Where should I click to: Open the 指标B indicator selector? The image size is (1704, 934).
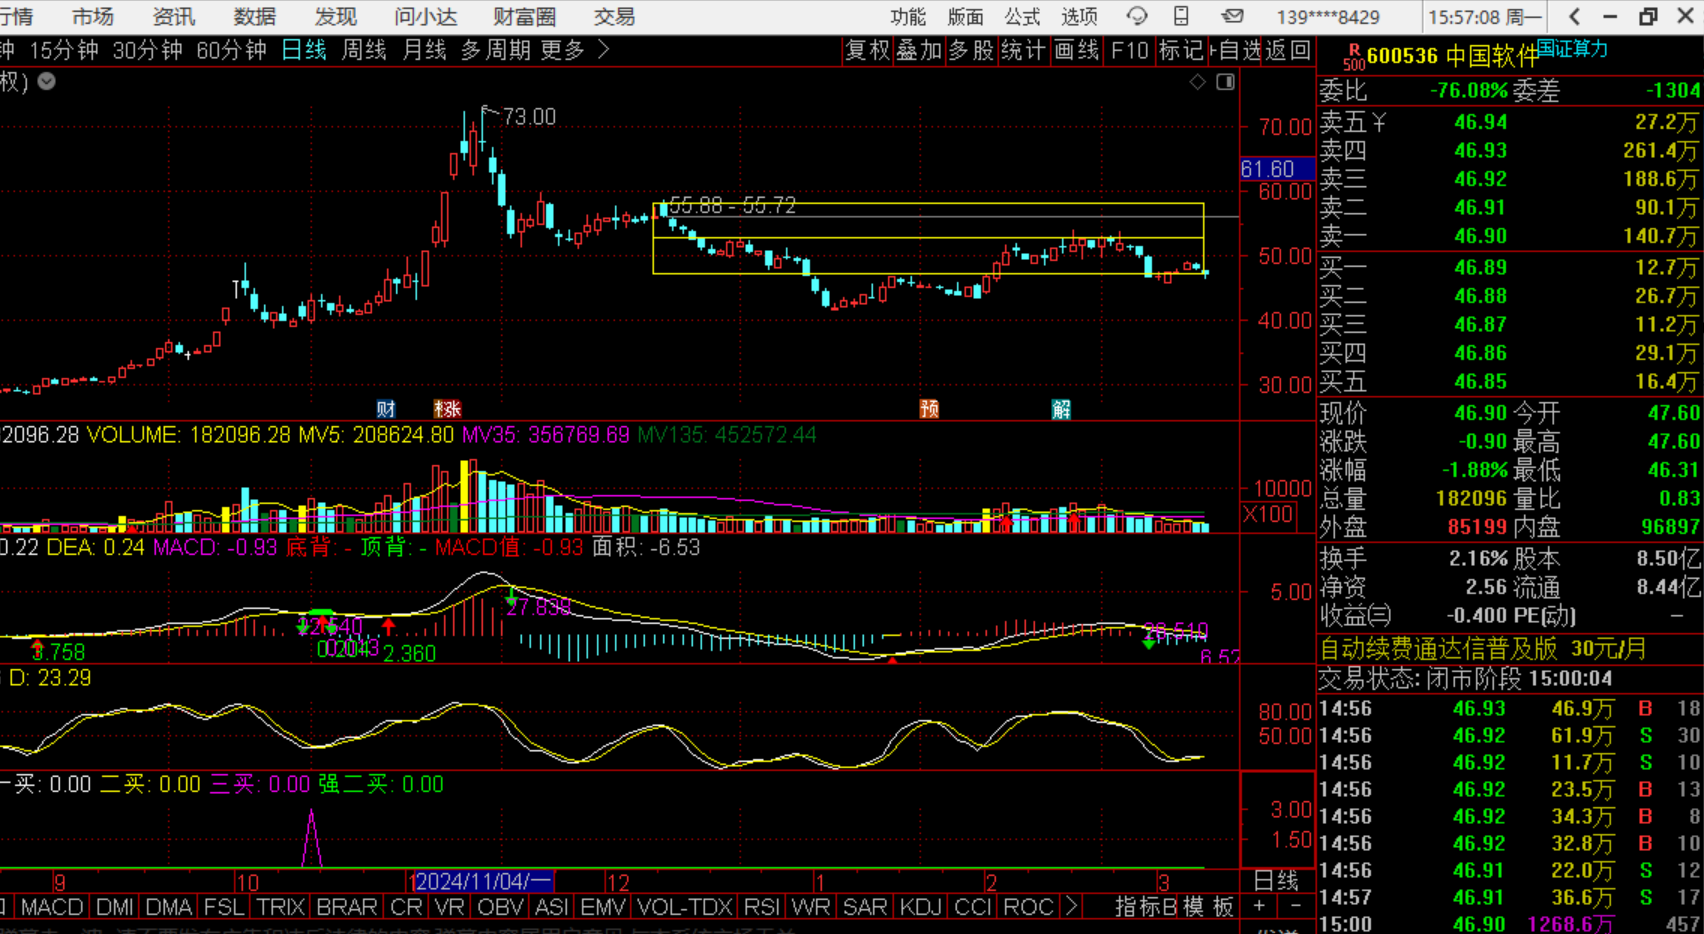pyautogui.click(x=1146, y=906)
